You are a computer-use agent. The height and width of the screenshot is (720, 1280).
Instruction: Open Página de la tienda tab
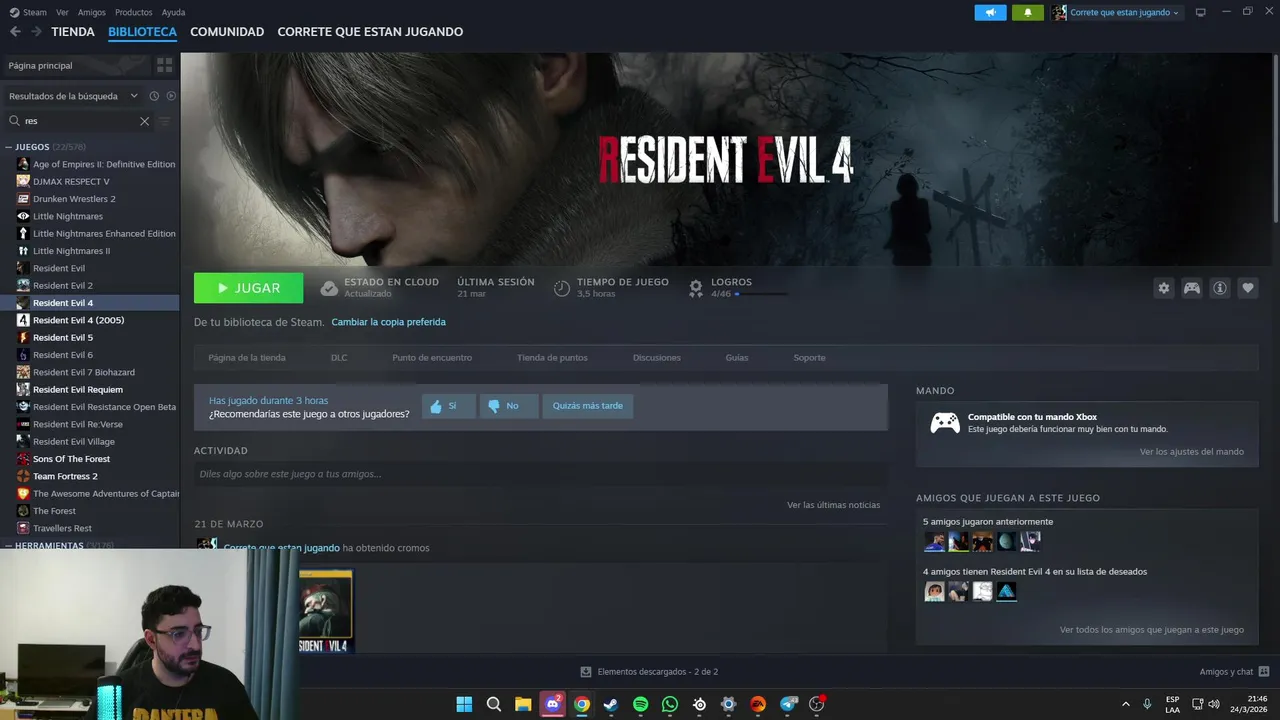pyautogui.click(x=247, y=357)
